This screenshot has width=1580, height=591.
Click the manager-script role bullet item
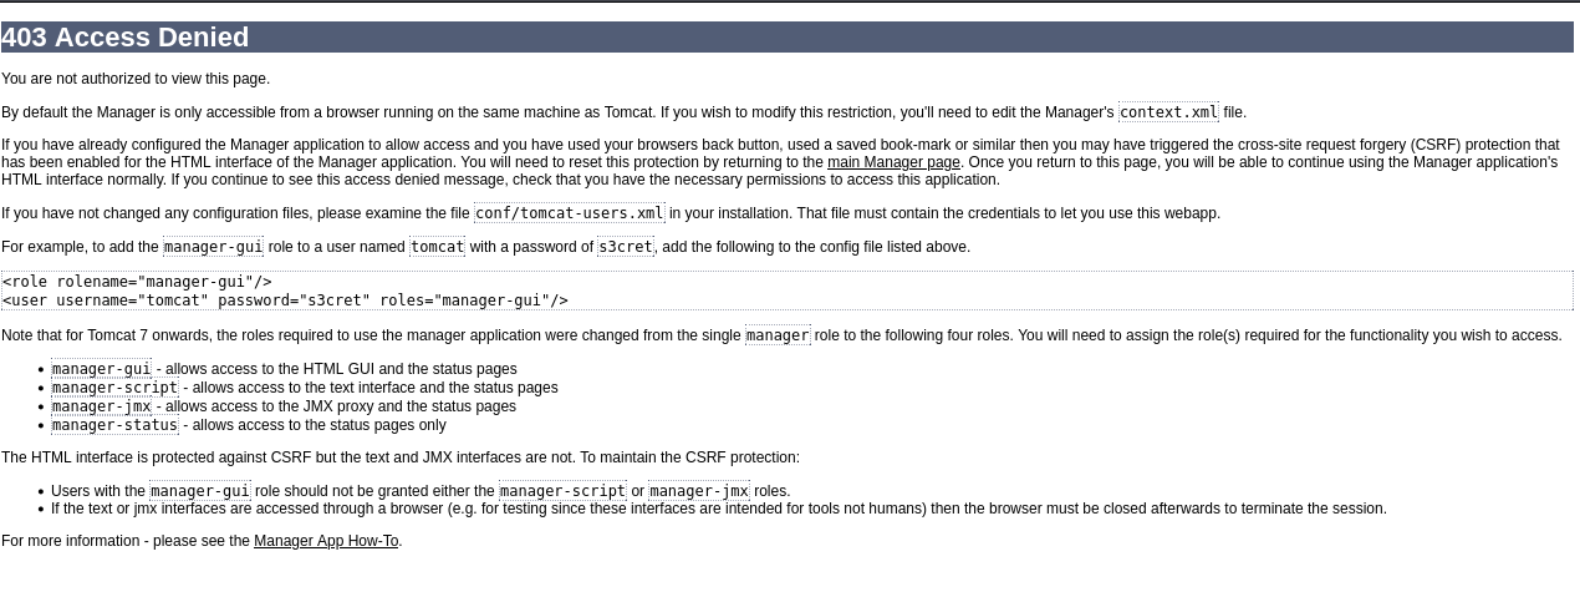point(305,388)
